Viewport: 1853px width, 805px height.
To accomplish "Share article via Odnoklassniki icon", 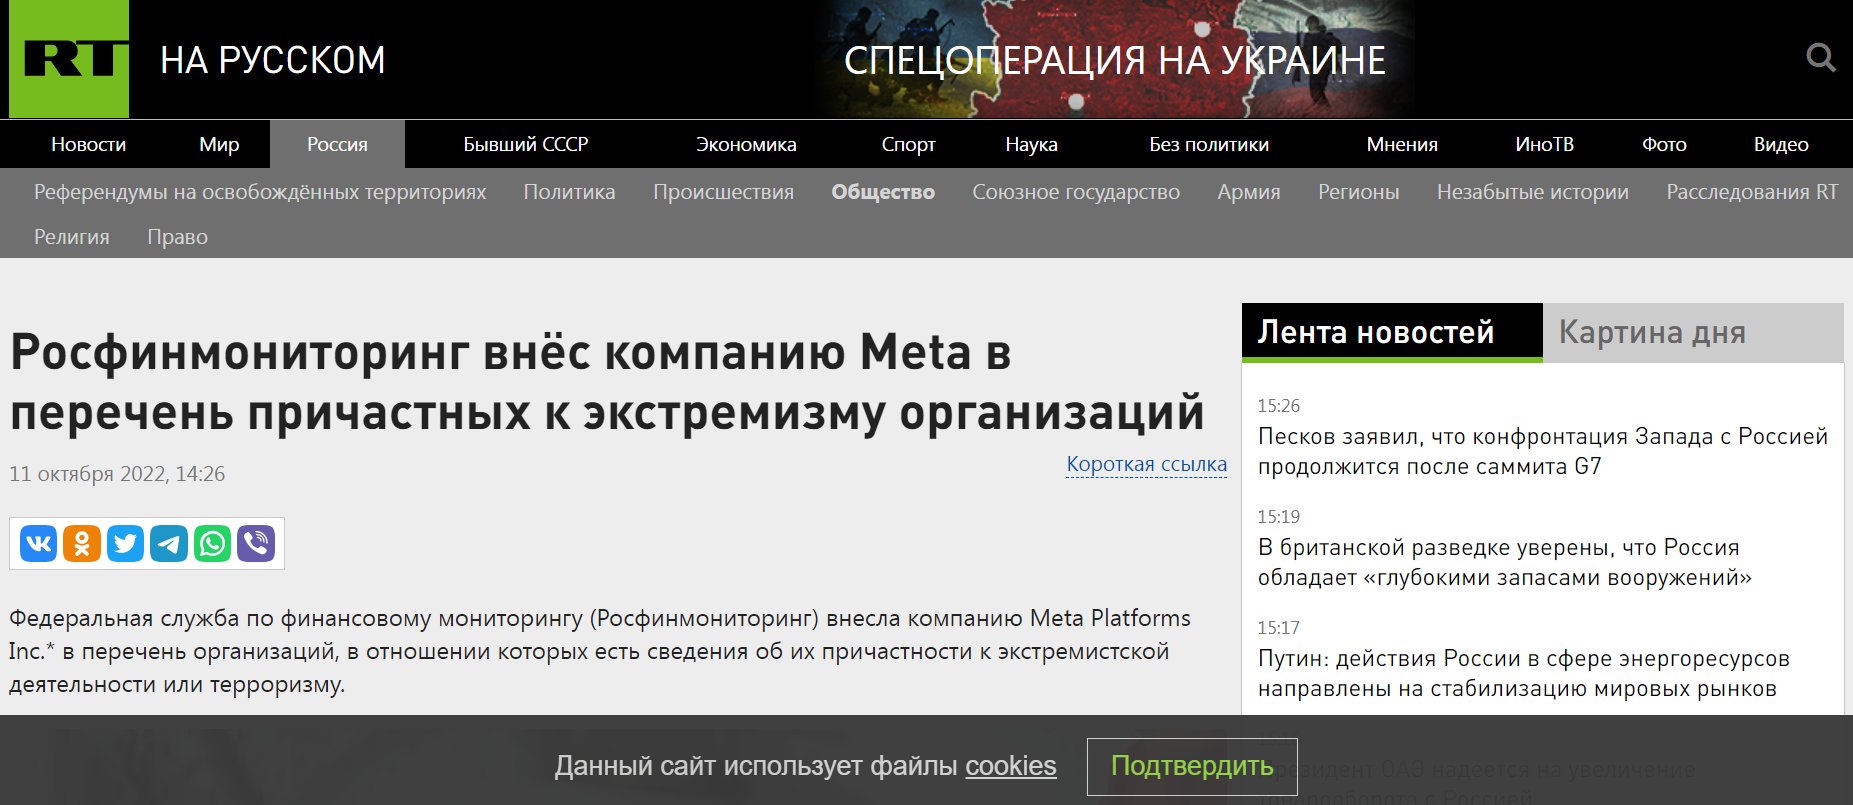I will 82,543.
